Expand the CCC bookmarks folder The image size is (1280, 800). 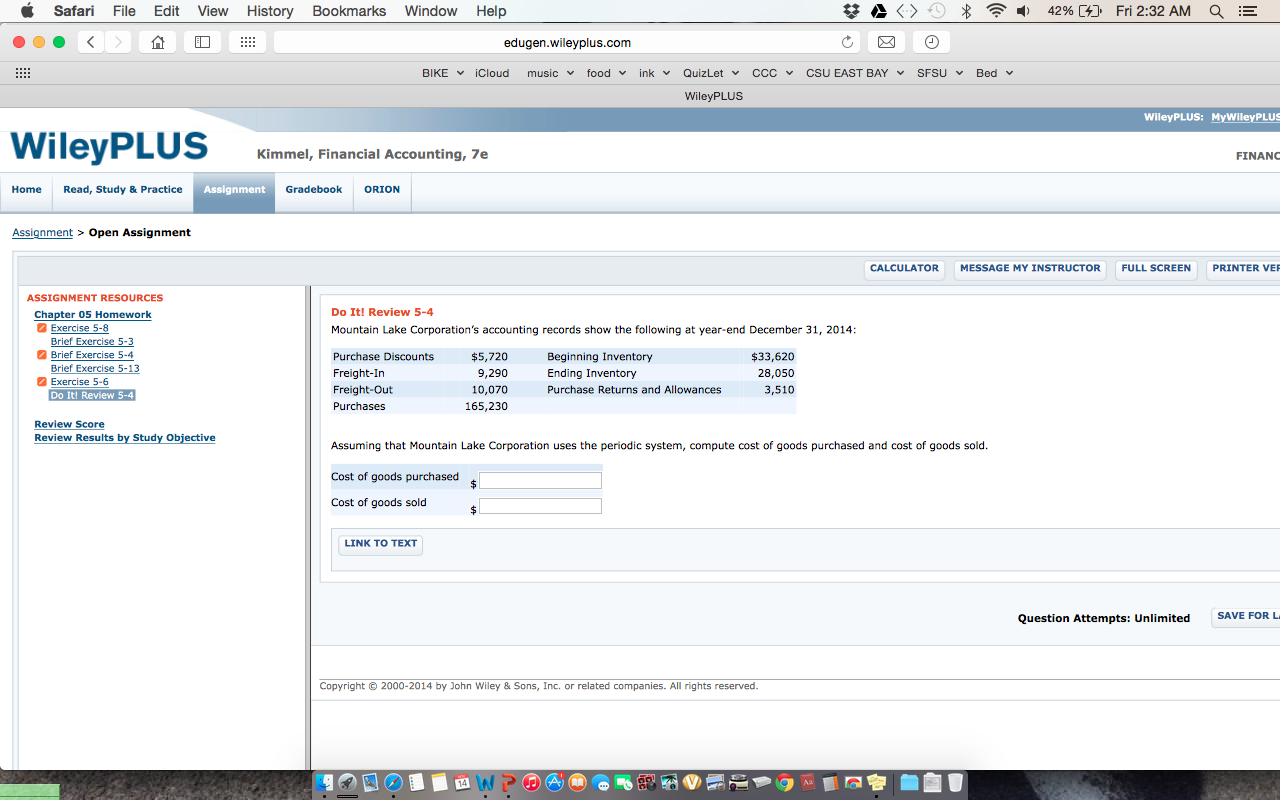(x=772, y=73)
